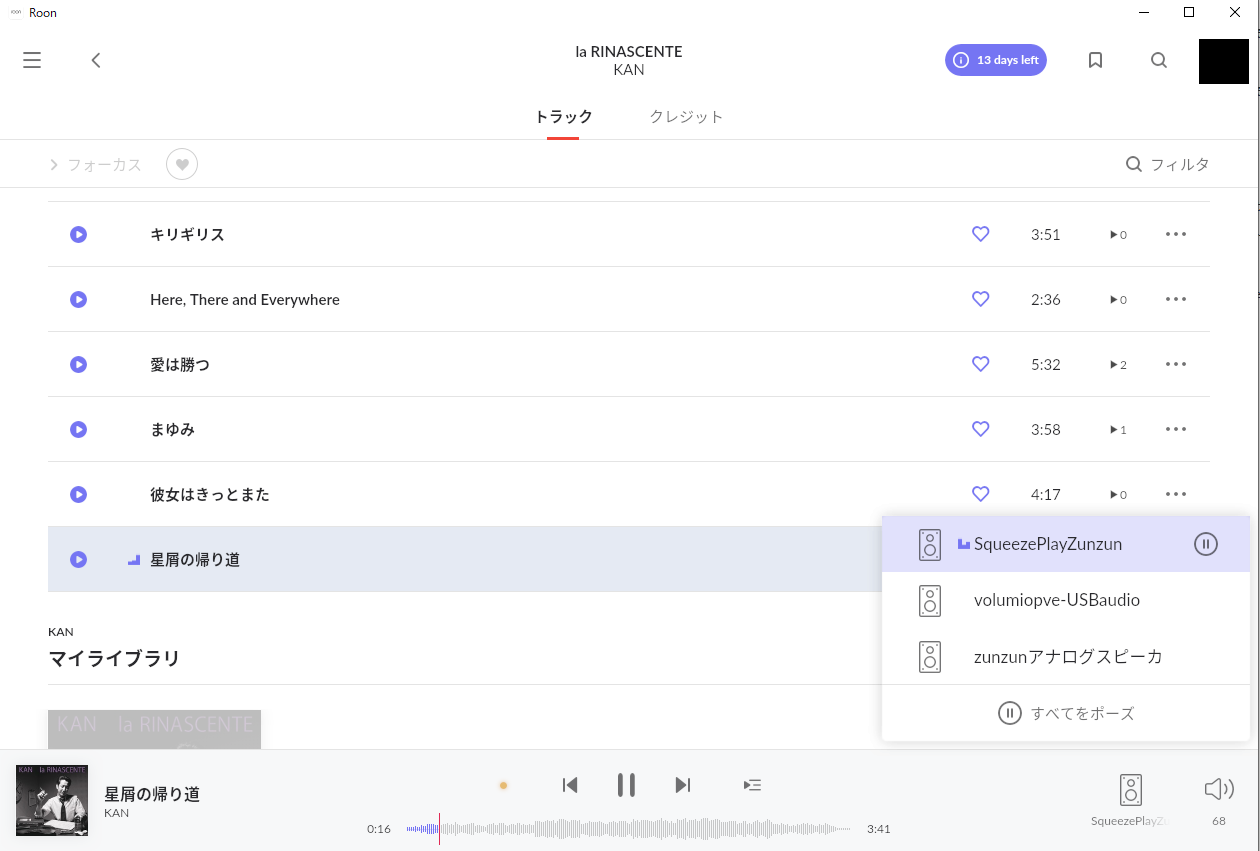Minimize the Roon window
This screenshot has height=851, width=1260.
click(1142, 12)
